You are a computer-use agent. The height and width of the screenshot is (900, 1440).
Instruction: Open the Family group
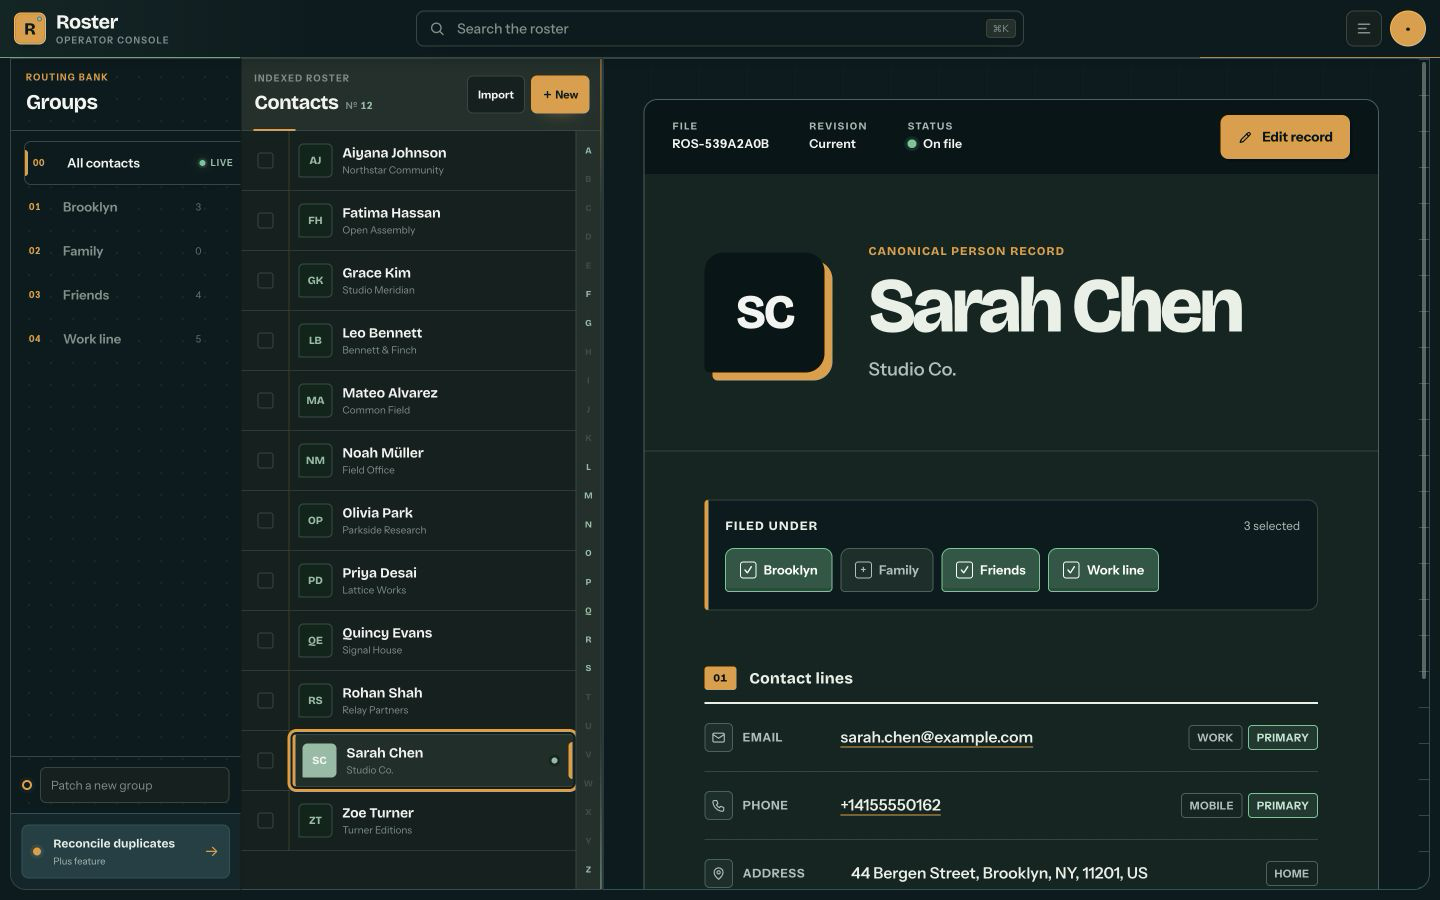point(125,251)
